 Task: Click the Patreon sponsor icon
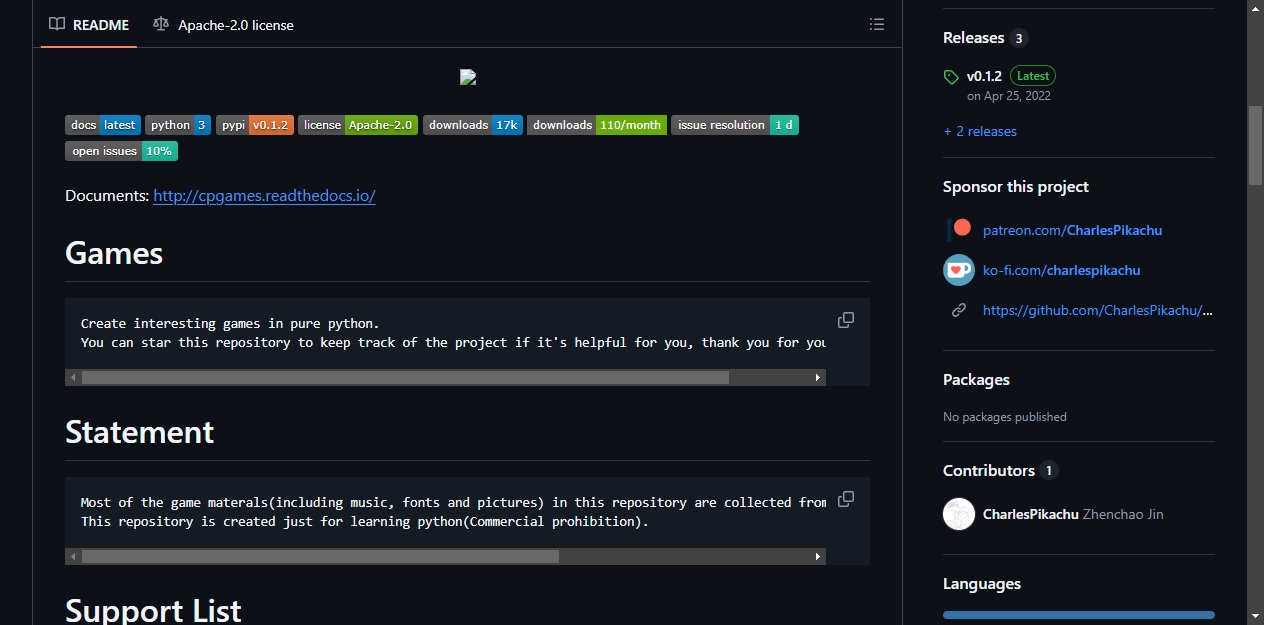click(959, 229)
